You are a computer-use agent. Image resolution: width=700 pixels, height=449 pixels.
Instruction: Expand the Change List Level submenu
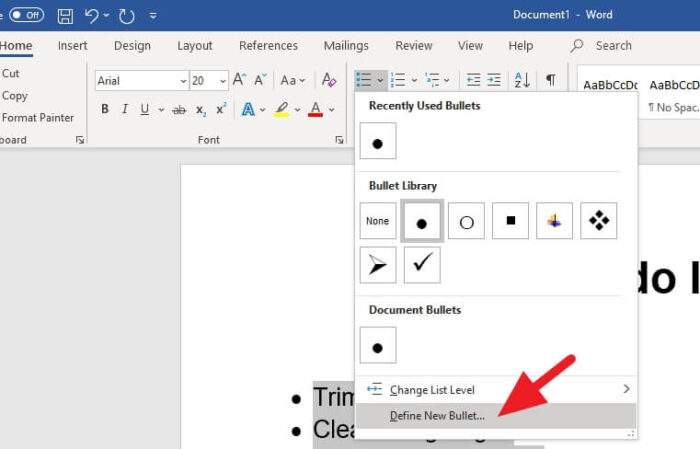[x=496, y=390]
